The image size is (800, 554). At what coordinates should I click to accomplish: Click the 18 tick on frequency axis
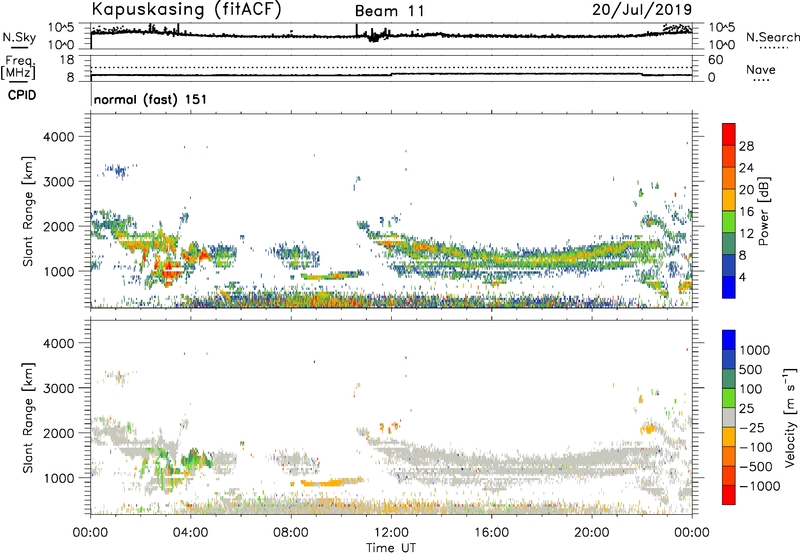point(67,60)
